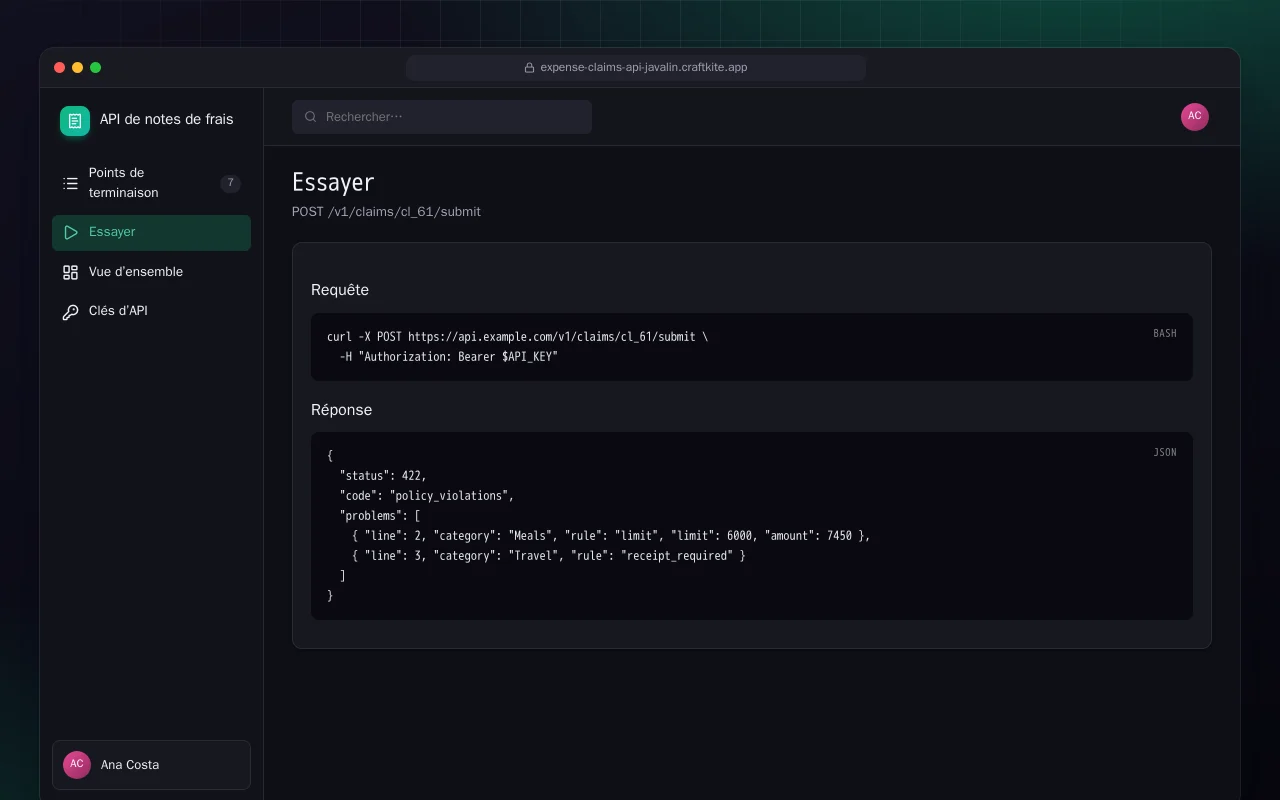Click the API de notes de frais title
The image size is (1280, 800).
166,119
